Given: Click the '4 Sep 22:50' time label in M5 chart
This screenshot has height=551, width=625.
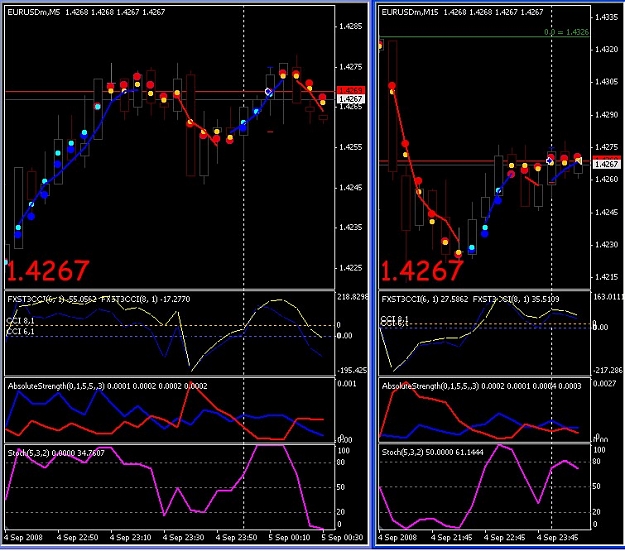Looking at the screenshot, I should point(78,537).
